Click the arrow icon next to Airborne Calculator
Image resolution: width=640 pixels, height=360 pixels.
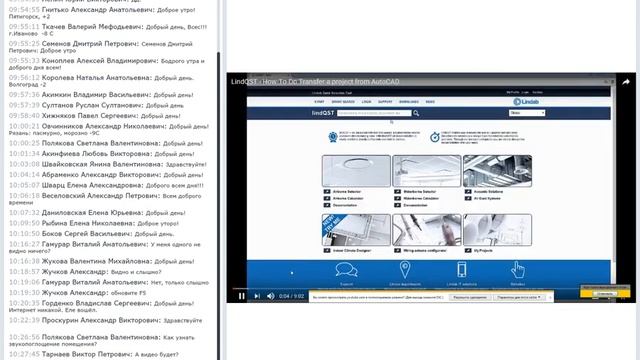pos(327,198)
